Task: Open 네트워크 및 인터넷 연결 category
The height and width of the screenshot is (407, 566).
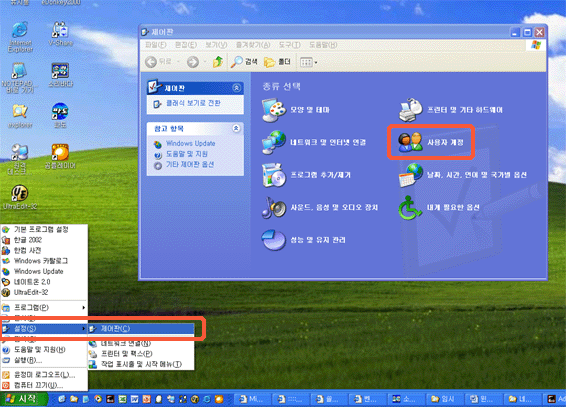Action: pyautogui.click(x=314, y=142)
